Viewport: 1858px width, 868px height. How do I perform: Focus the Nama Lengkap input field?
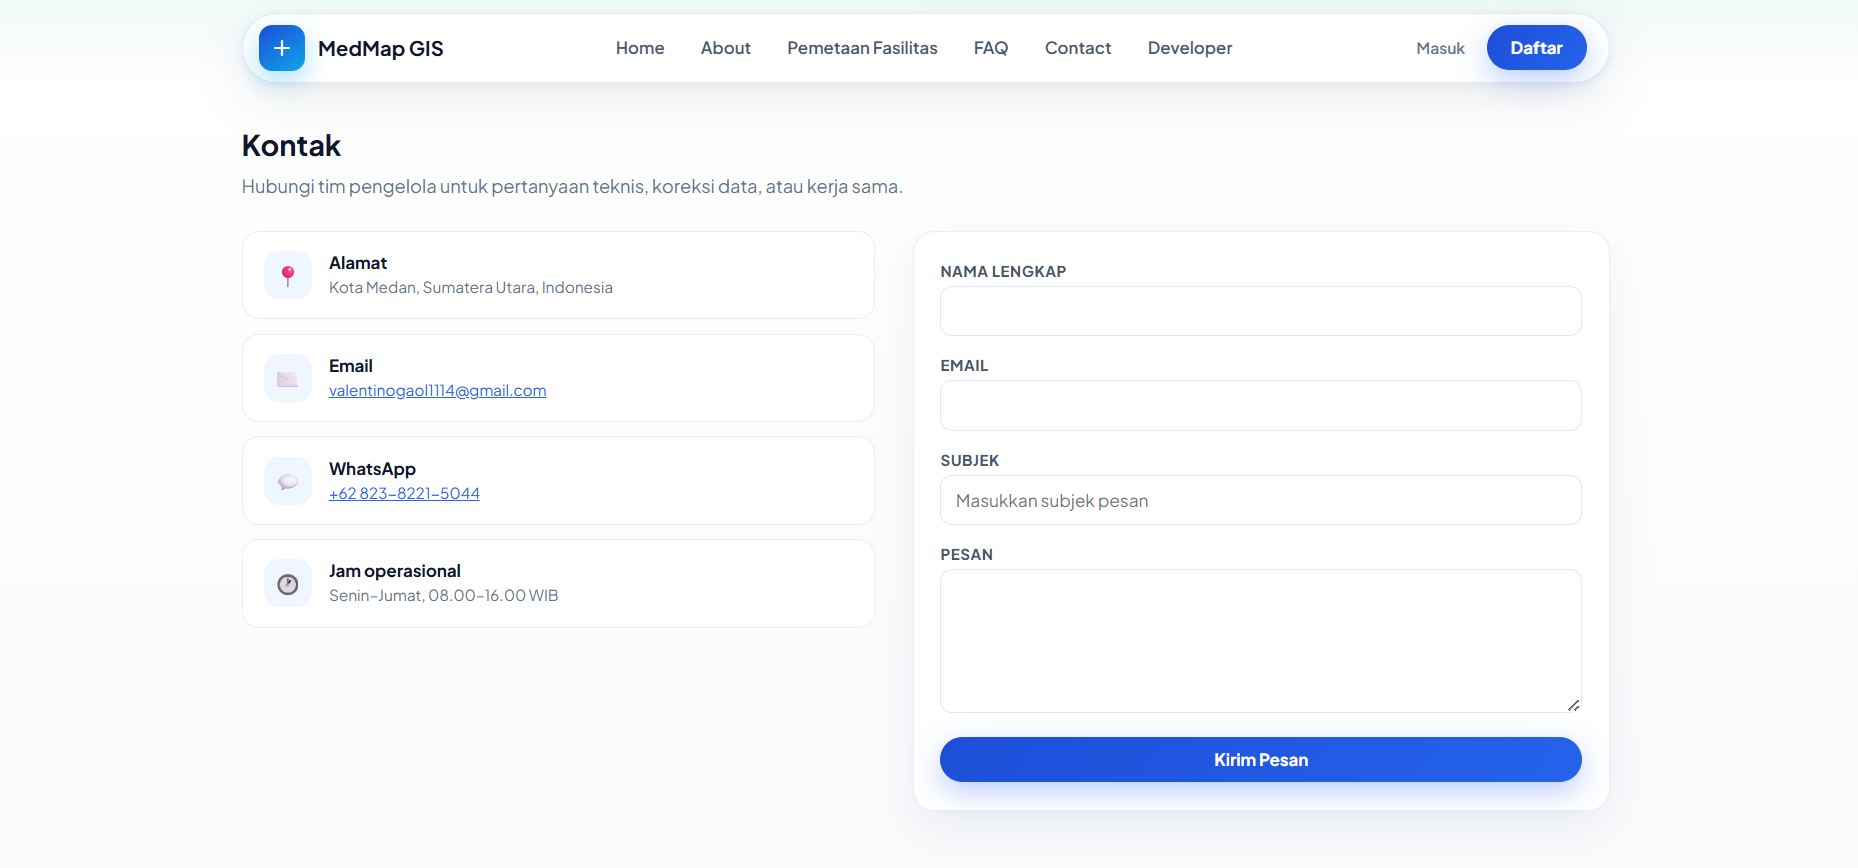(x=1261, y=311)
